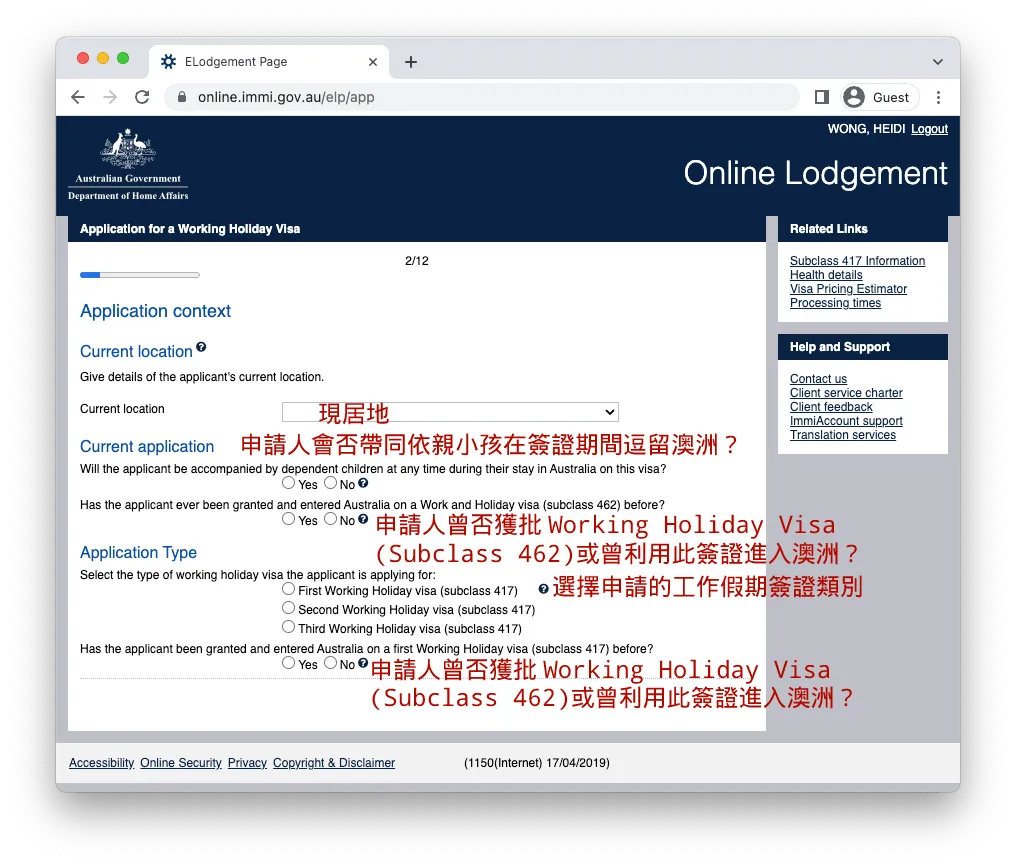The height and width of the screenshot is (867, 1016).
Task: Select Yes for Work and Holiday subclass 462
Action: pyautogui.click(x=288, y=519)
